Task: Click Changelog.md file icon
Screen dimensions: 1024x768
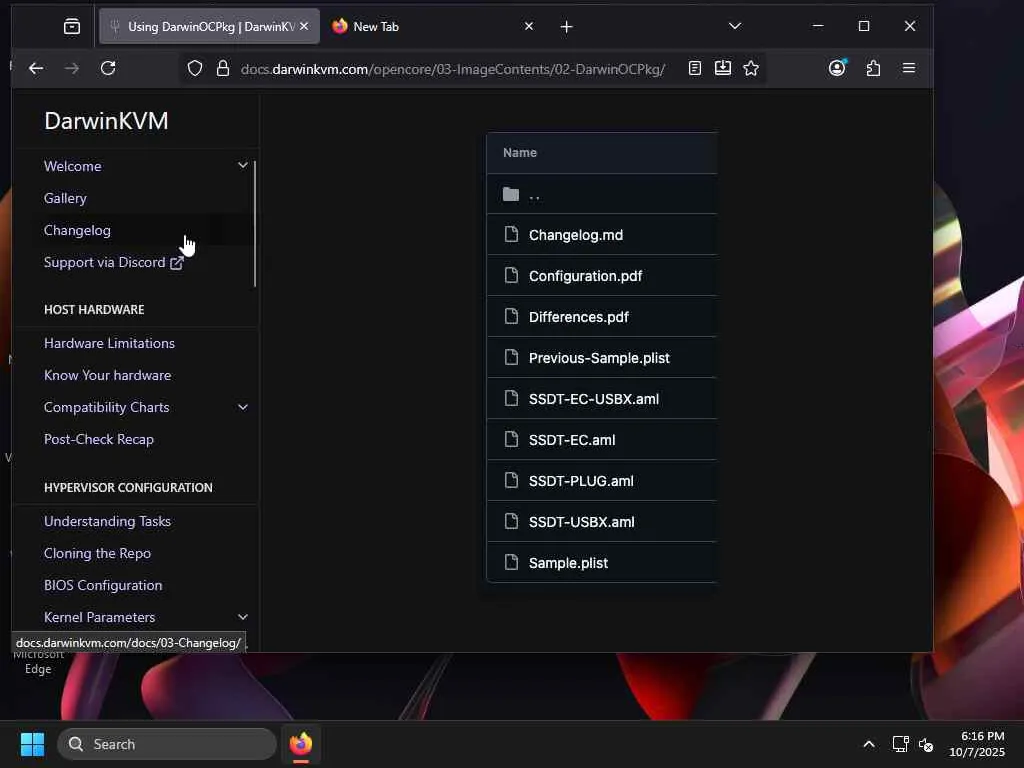Action: [x=511, y=234]
